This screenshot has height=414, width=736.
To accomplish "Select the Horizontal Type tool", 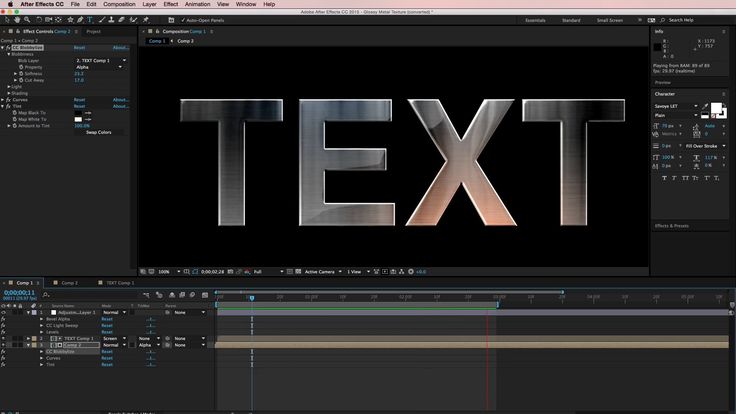I will (x=90, y=20).
